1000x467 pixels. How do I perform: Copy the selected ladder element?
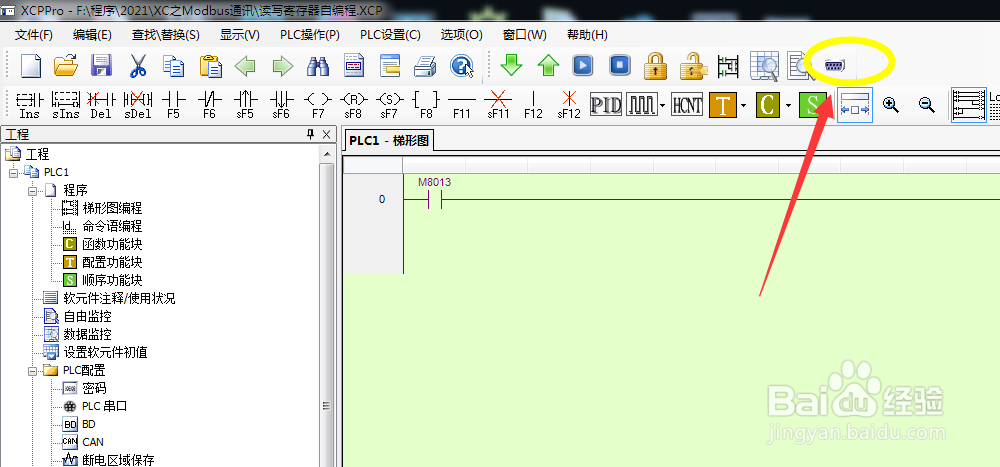(173, 66)
